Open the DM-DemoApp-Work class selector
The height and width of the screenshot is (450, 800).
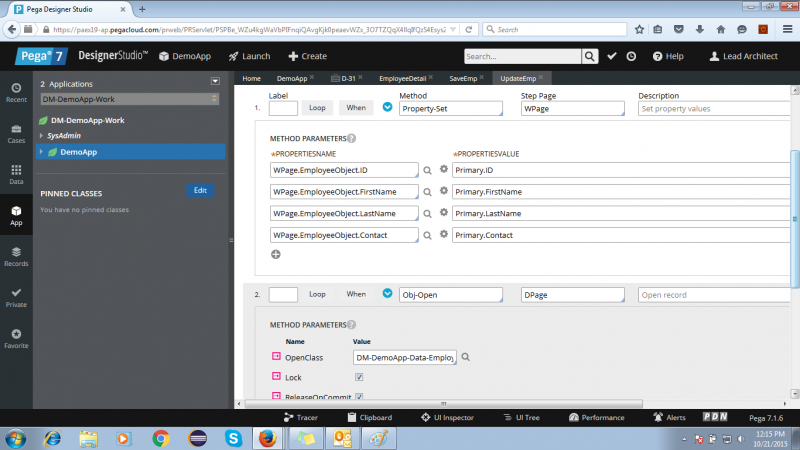pos(130,99)
